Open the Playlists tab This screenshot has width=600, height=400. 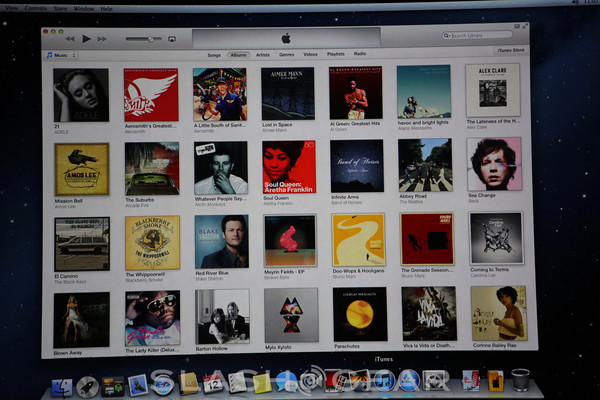point(336,54)
